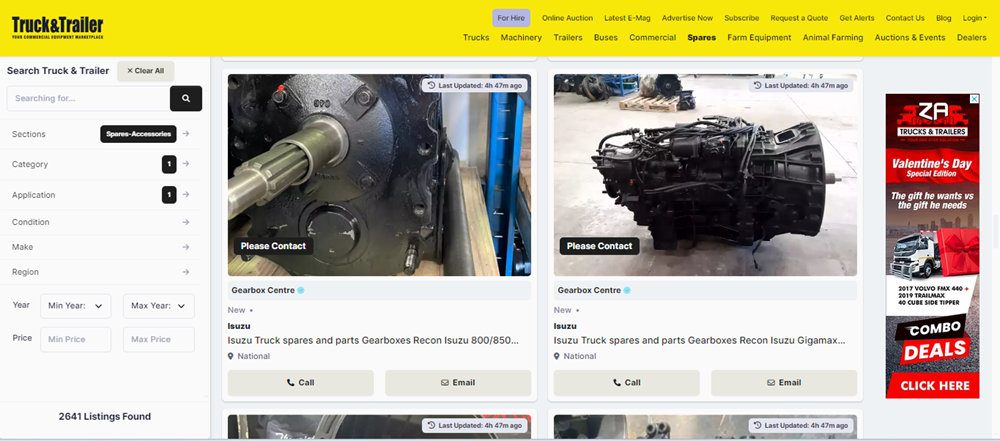Viewport: 1000px width, 441px height.
Task: Expand the Condition filter arrow
Action: point(186,222)
